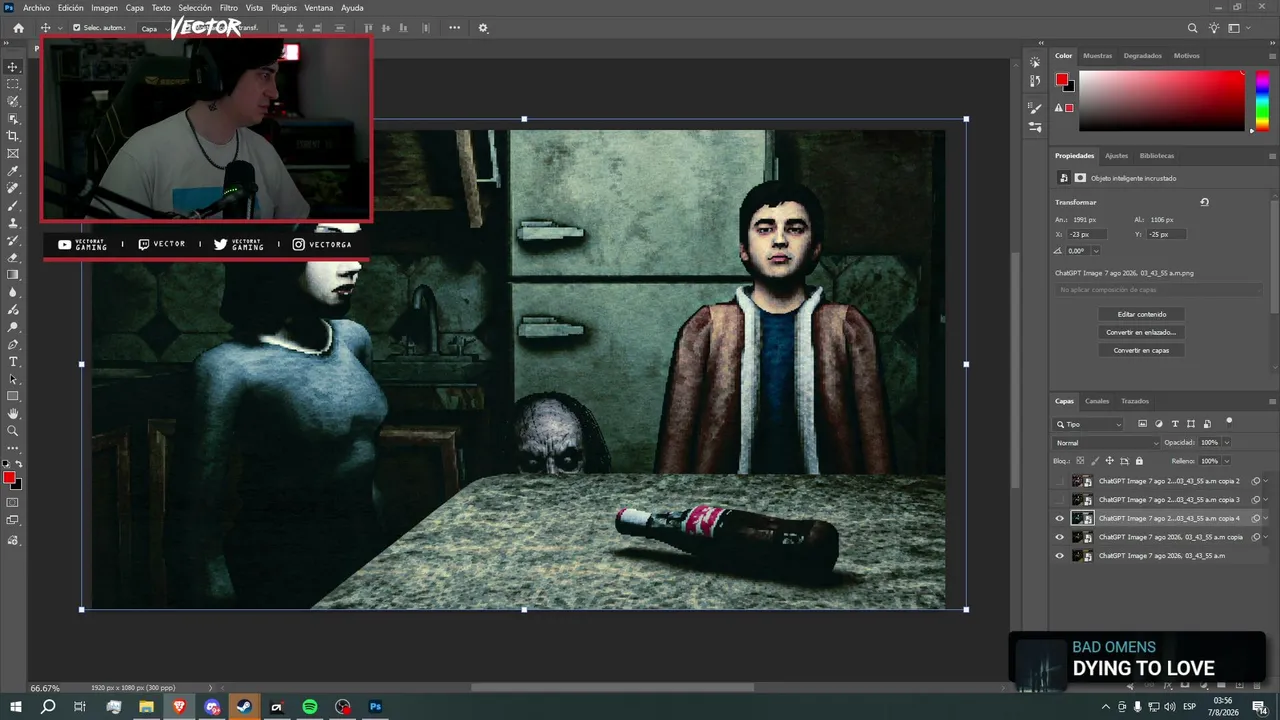Open the Capa auto-select dropdown
Screen dimensions: 1280x720
[x=152, y=28]
